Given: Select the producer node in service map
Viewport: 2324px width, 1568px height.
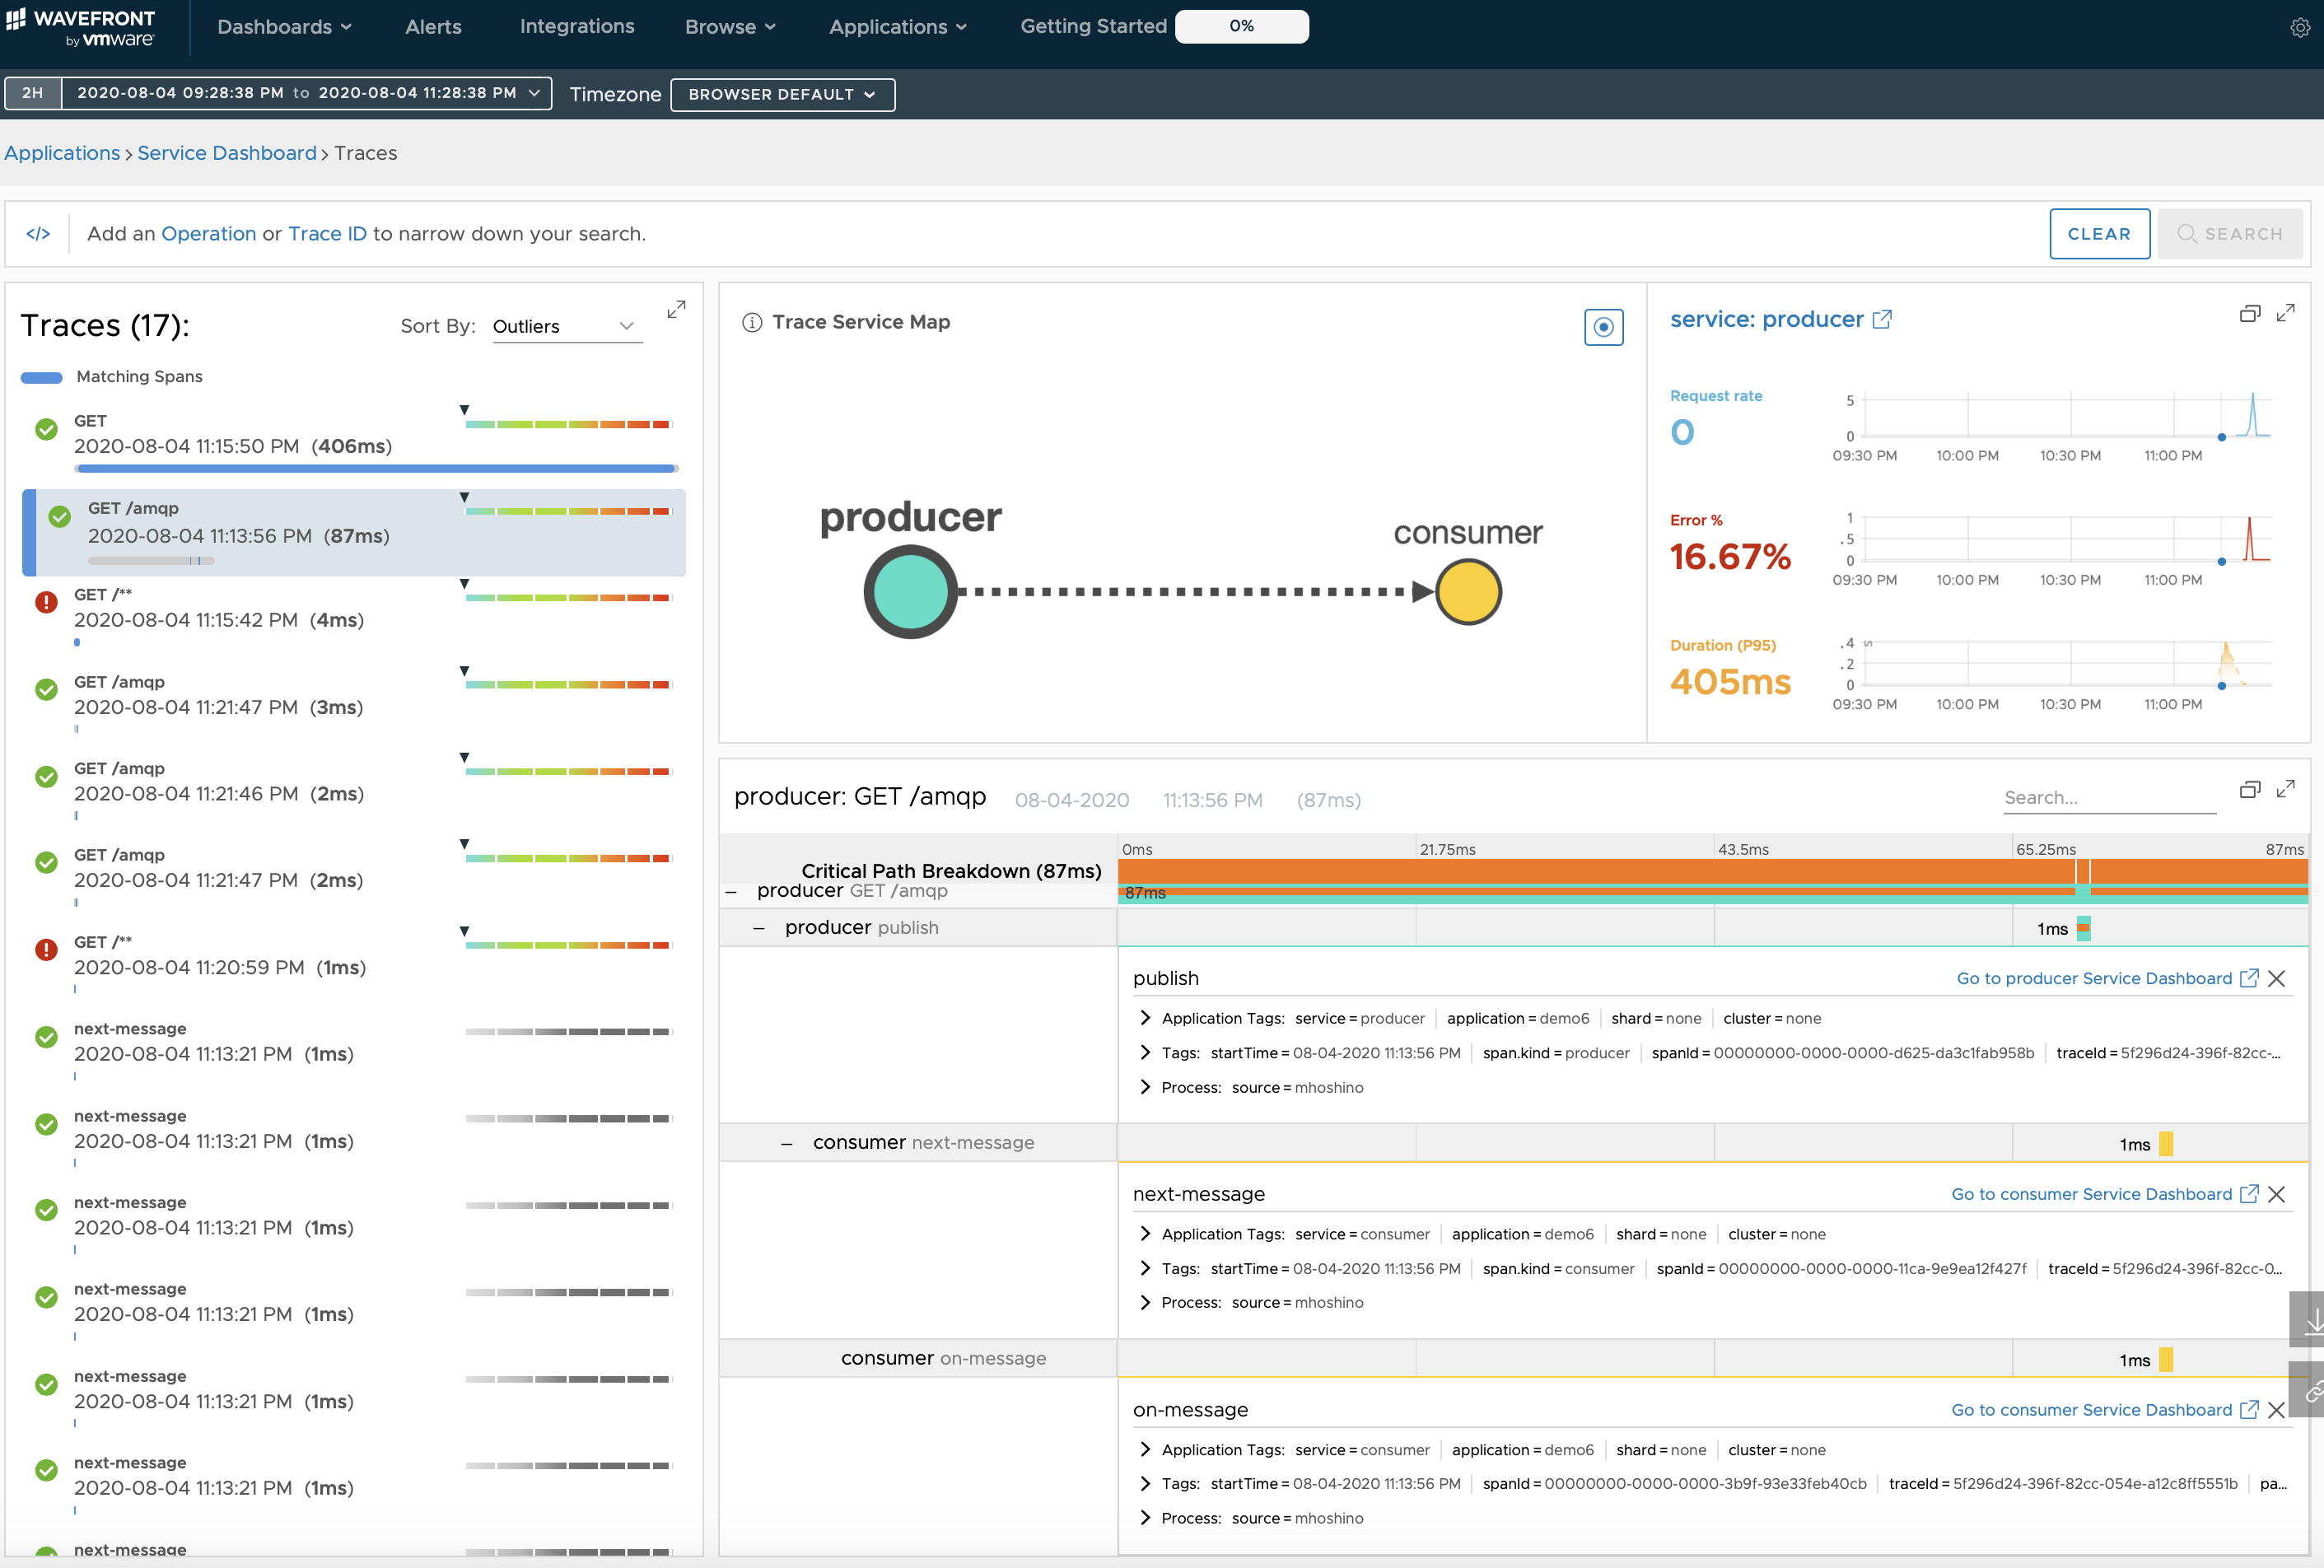Looking at the screenshot, I should click(910, 592).
